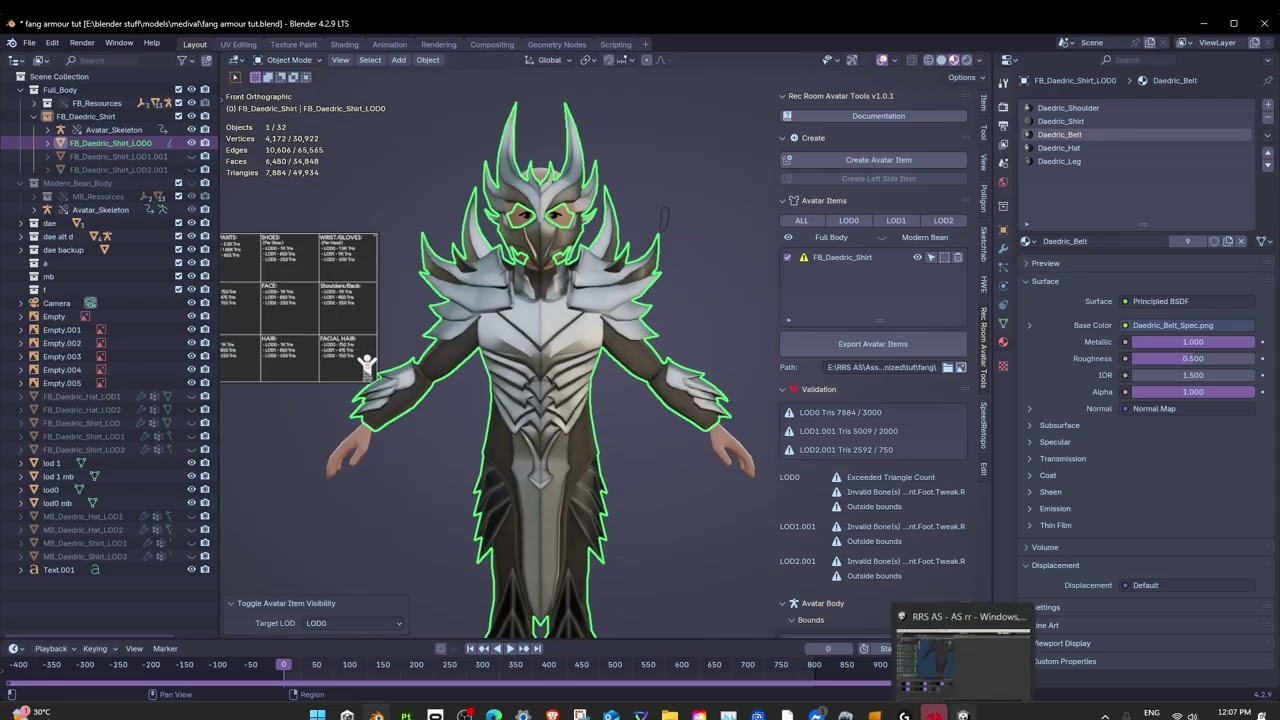1280x720 pixels.
Task: Click the folder browse icon beside Path
Action: (947, 367)
